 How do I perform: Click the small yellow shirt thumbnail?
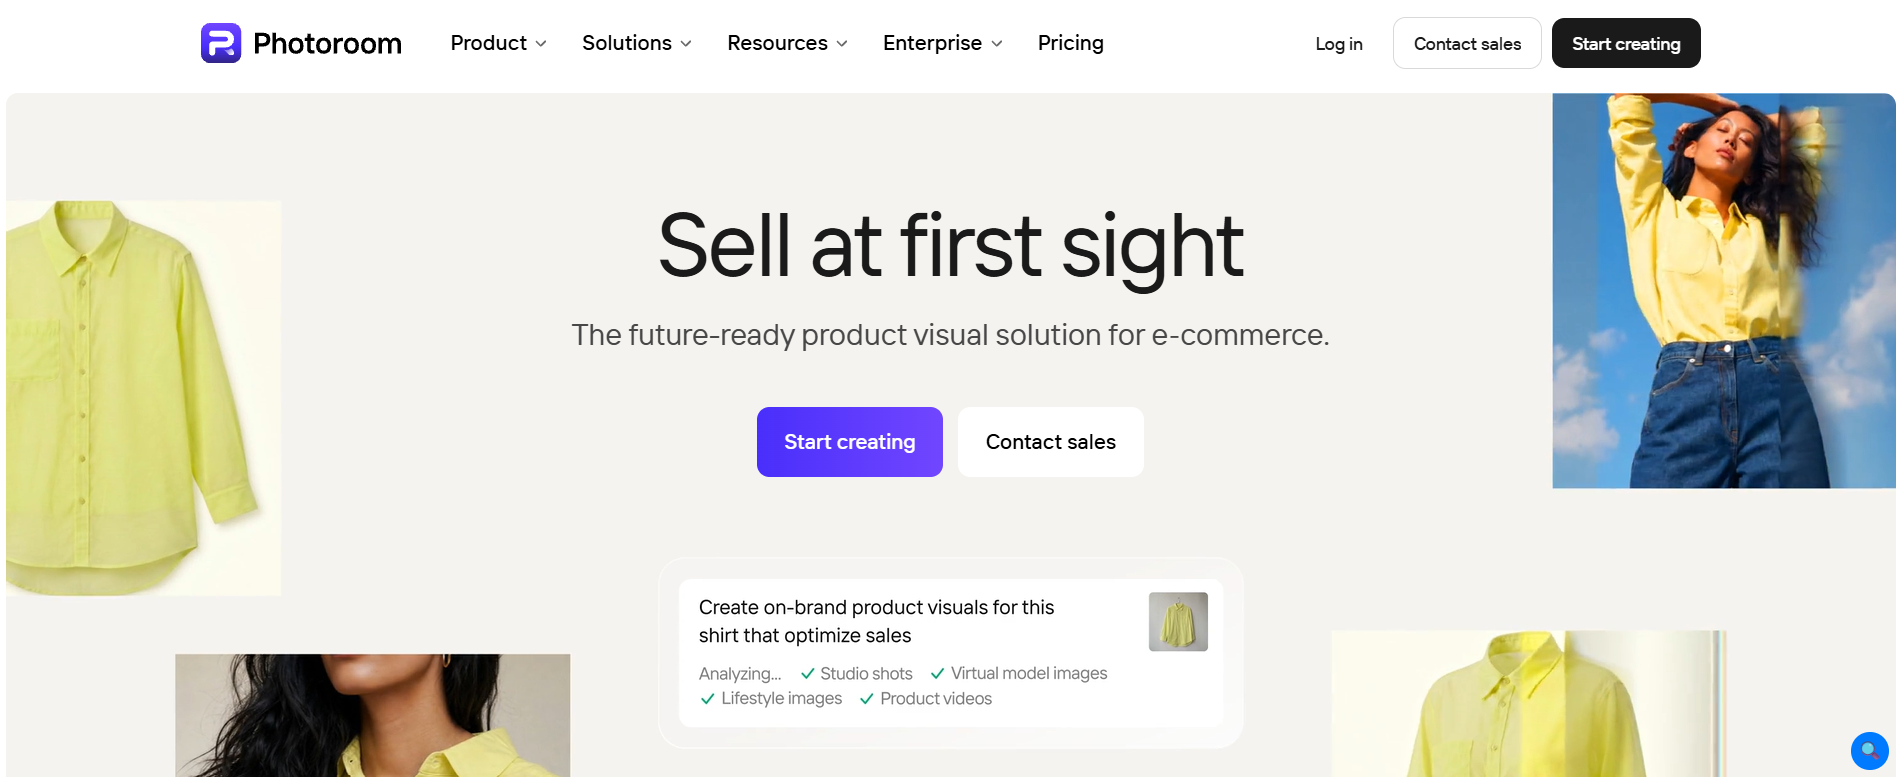point(1178,622)
